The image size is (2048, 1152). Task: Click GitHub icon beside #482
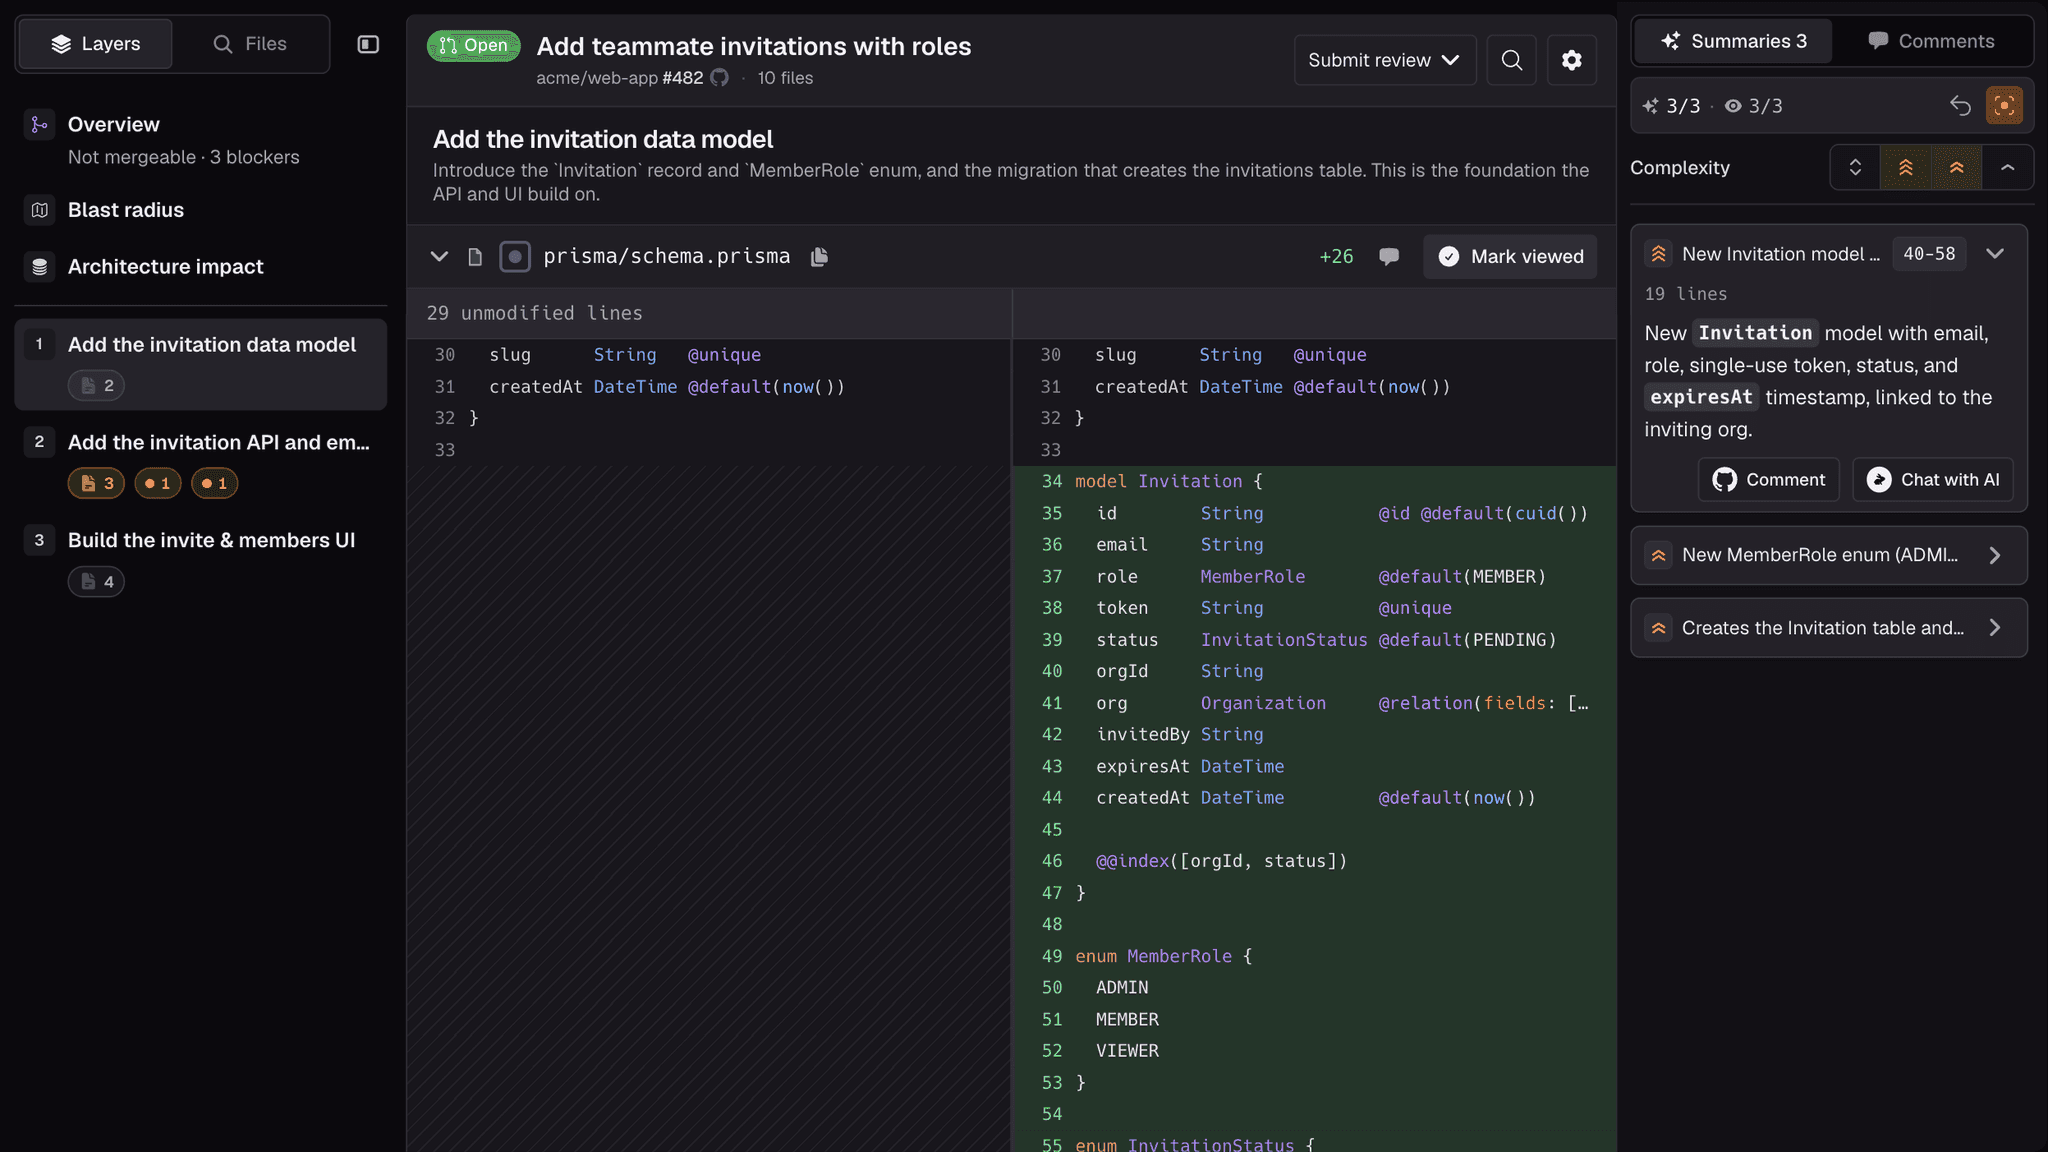click(719, 78)
